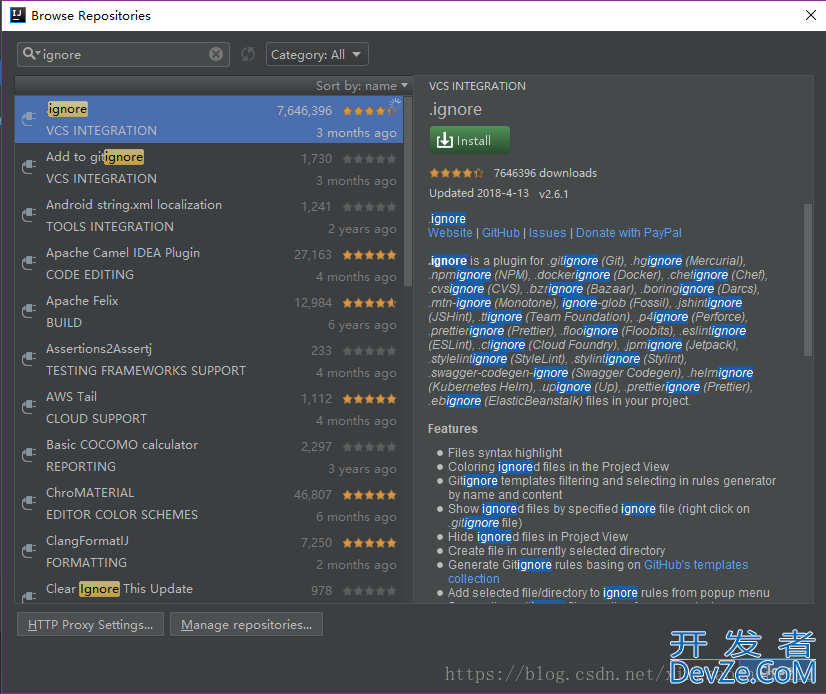Click the star rating of Apache Felix
The height and width of the screenshot is (694, 826).
click(x=369, y=303)
